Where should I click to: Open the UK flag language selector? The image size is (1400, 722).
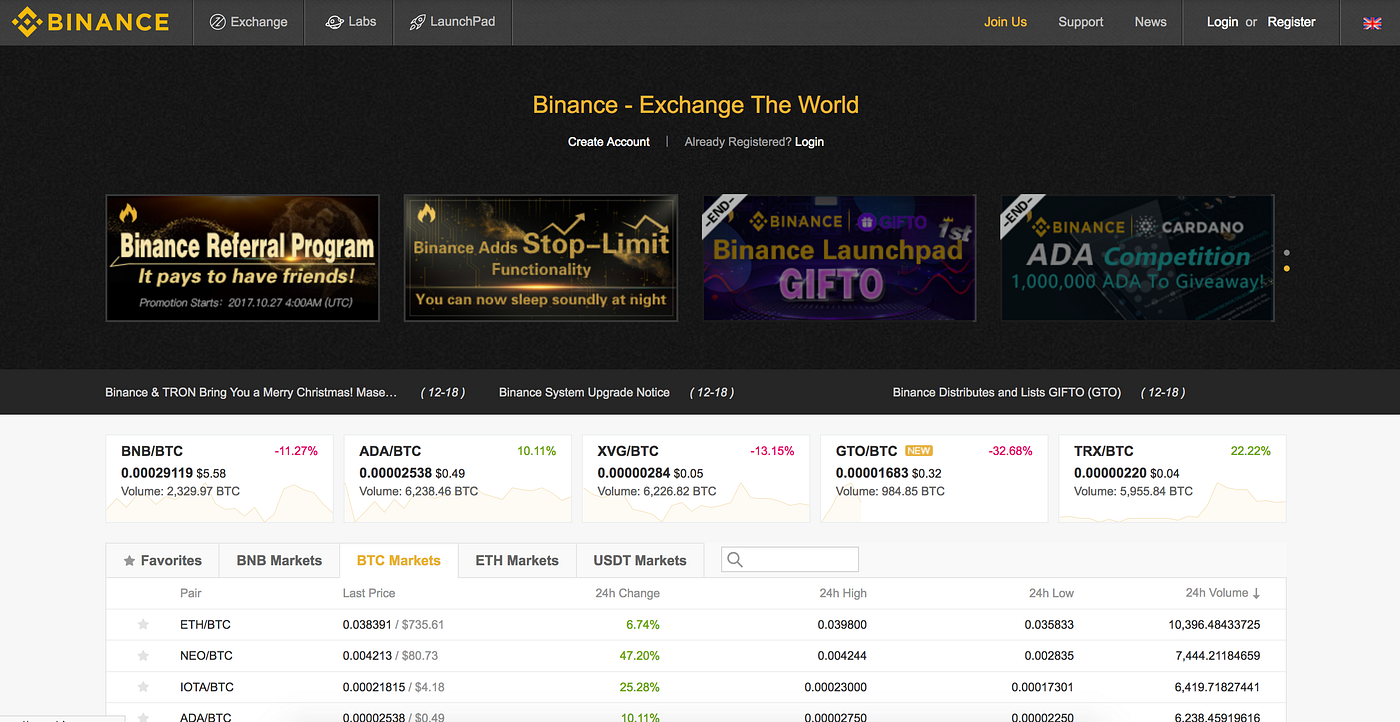[x=1370, y=22]
